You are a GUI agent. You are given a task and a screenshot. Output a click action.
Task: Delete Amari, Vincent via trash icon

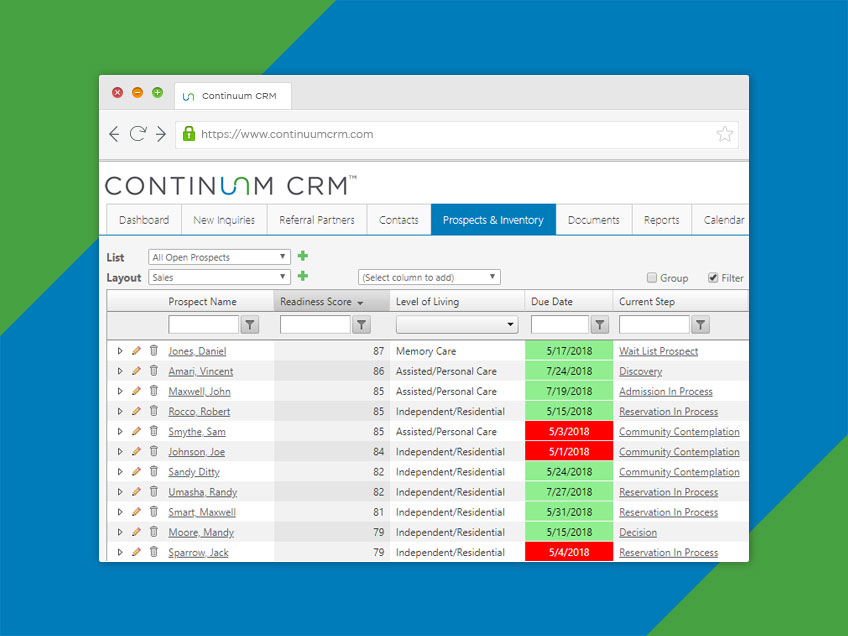click(x=153, y=371)
